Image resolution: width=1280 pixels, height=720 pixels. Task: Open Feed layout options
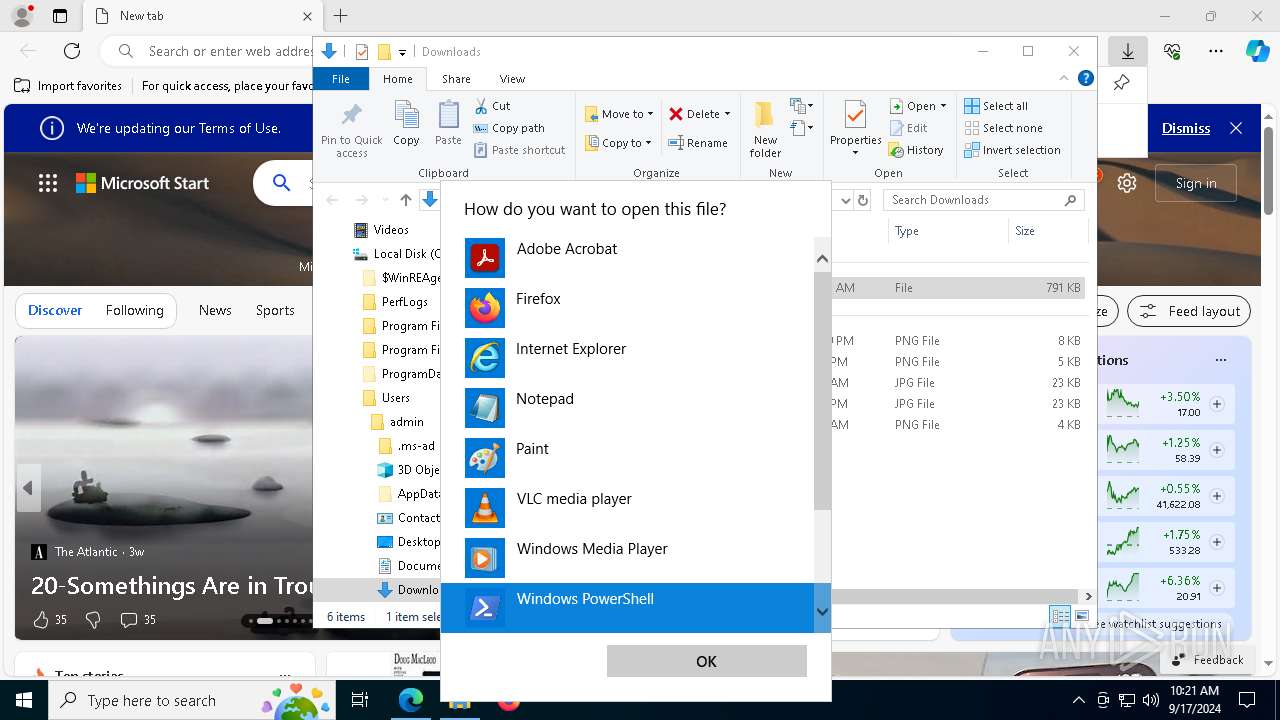click(1189, 311)
